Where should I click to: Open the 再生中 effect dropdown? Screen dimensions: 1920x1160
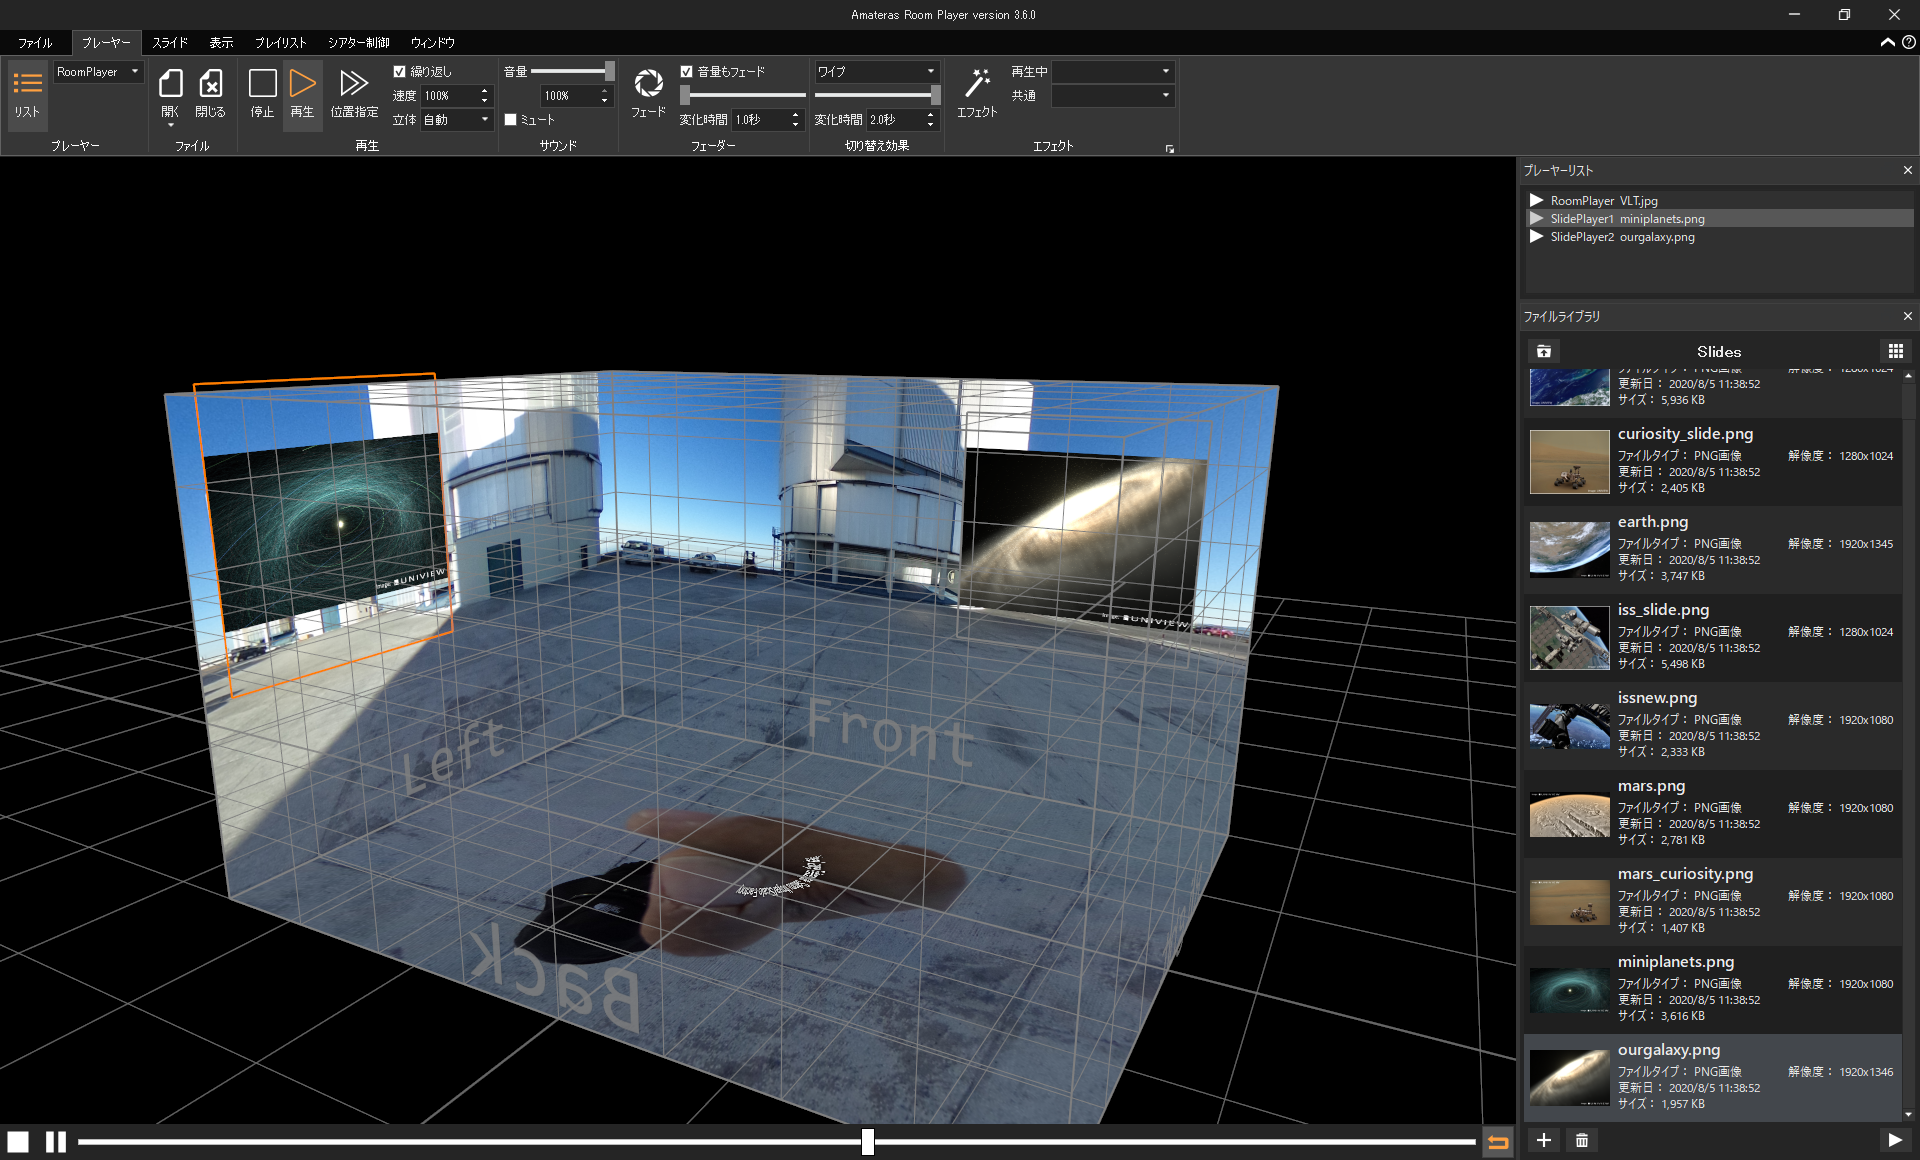point(1112,71)
